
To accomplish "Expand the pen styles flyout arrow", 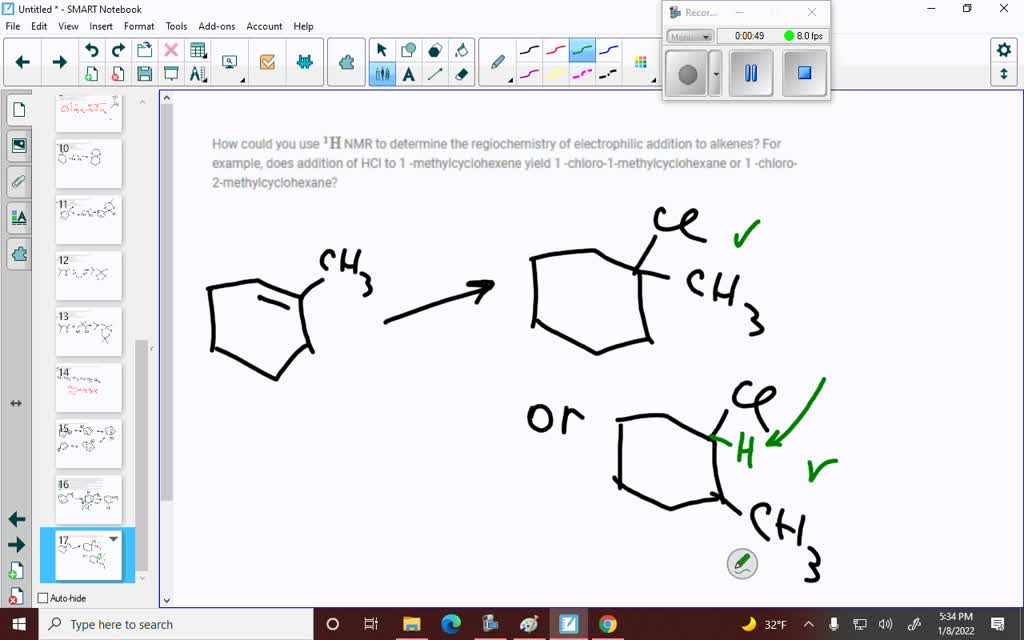I will coord(511,79).
